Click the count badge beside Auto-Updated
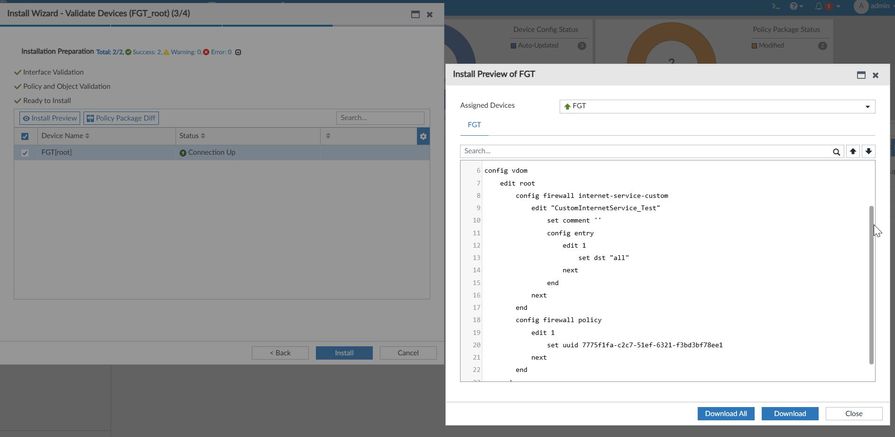 click(582, 46)
